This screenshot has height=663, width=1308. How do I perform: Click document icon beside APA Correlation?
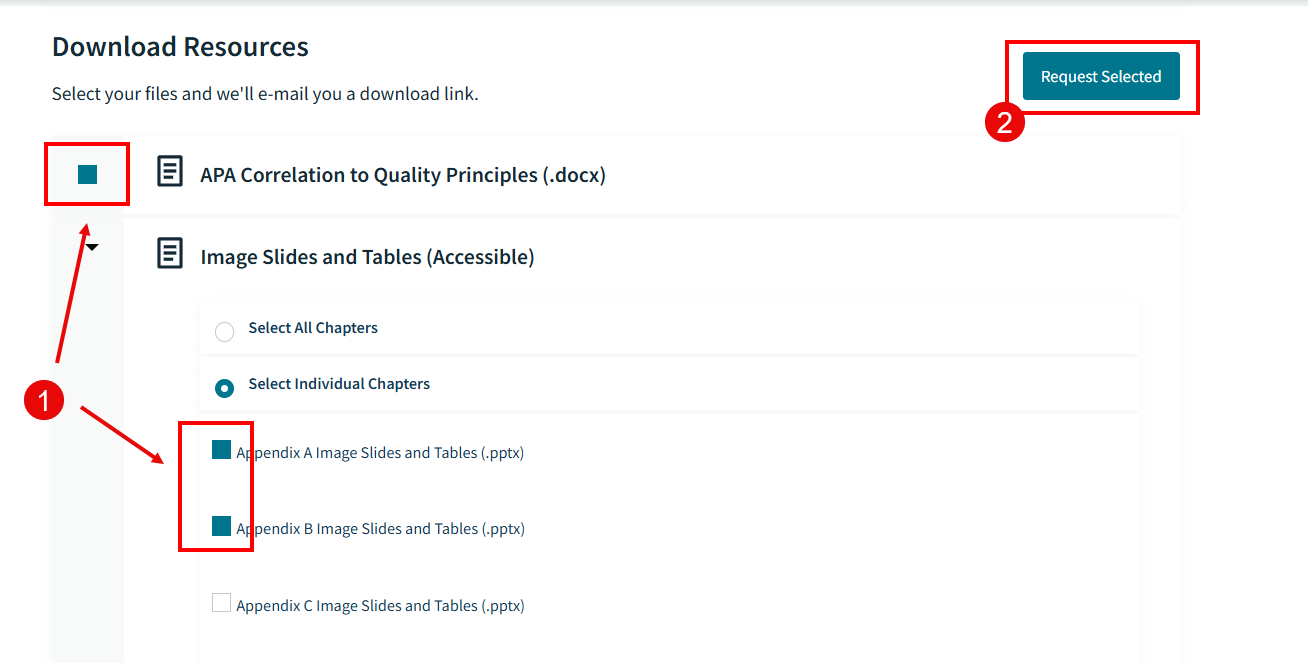pyautogui.click(x=170, y=172)
